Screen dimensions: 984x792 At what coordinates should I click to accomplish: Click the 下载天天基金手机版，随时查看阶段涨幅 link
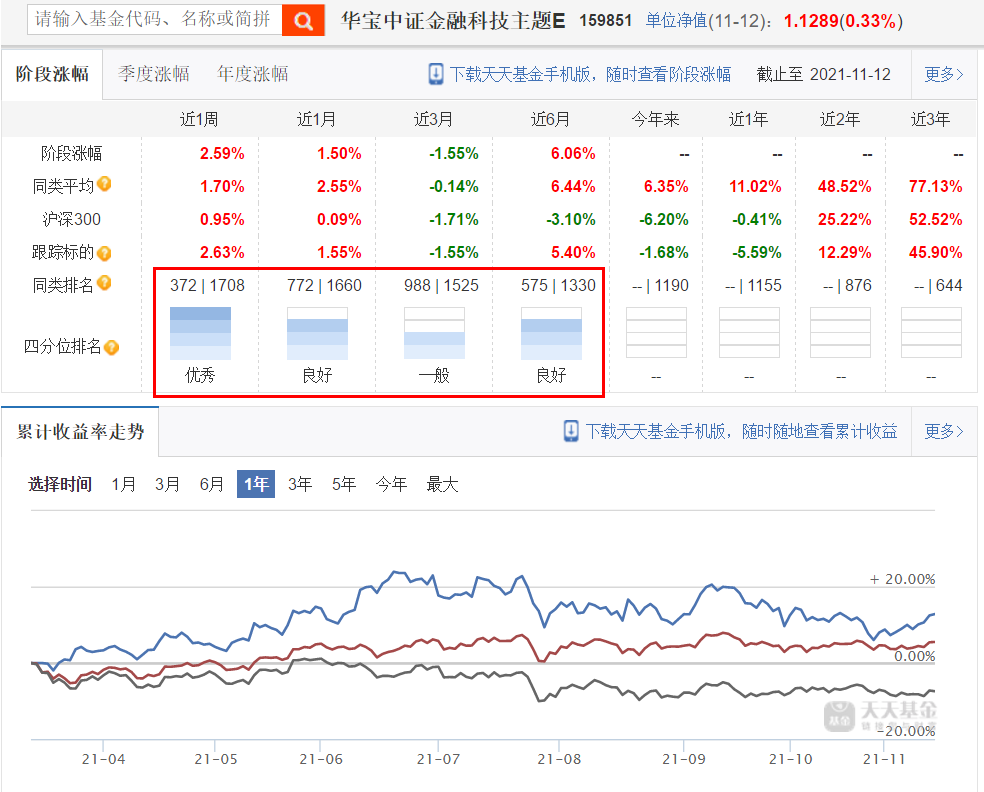tap(590, 74)
